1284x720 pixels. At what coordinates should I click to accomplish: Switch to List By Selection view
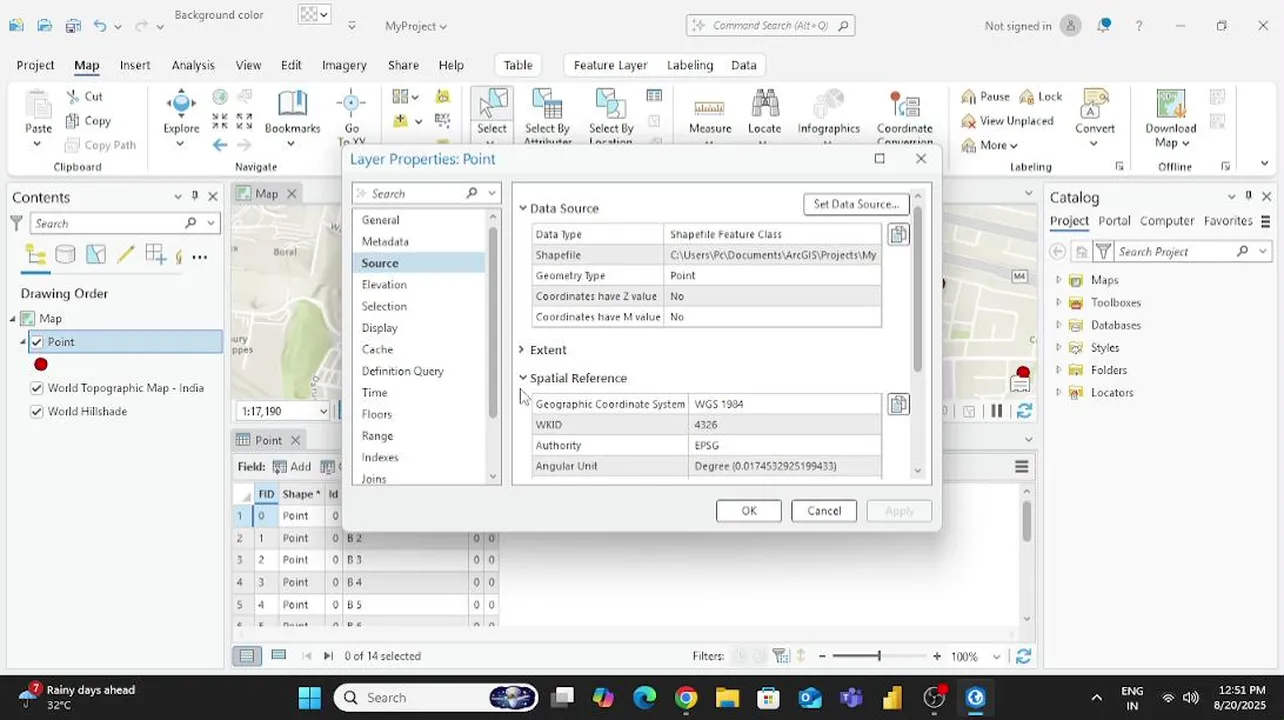click(96, 255)
